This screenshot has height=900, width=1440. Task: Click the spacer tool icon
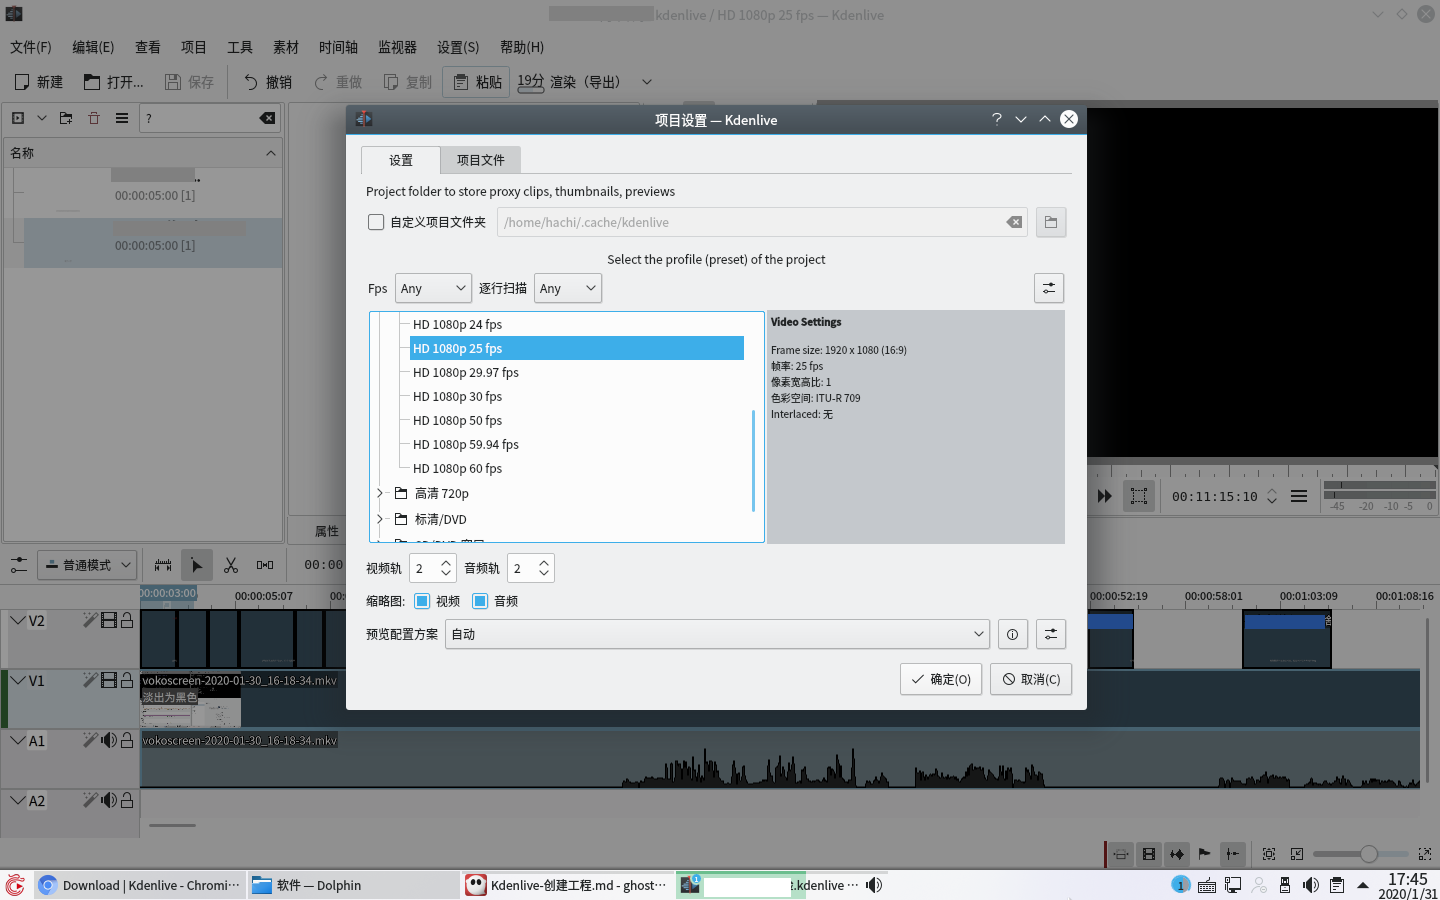(265, 565)
